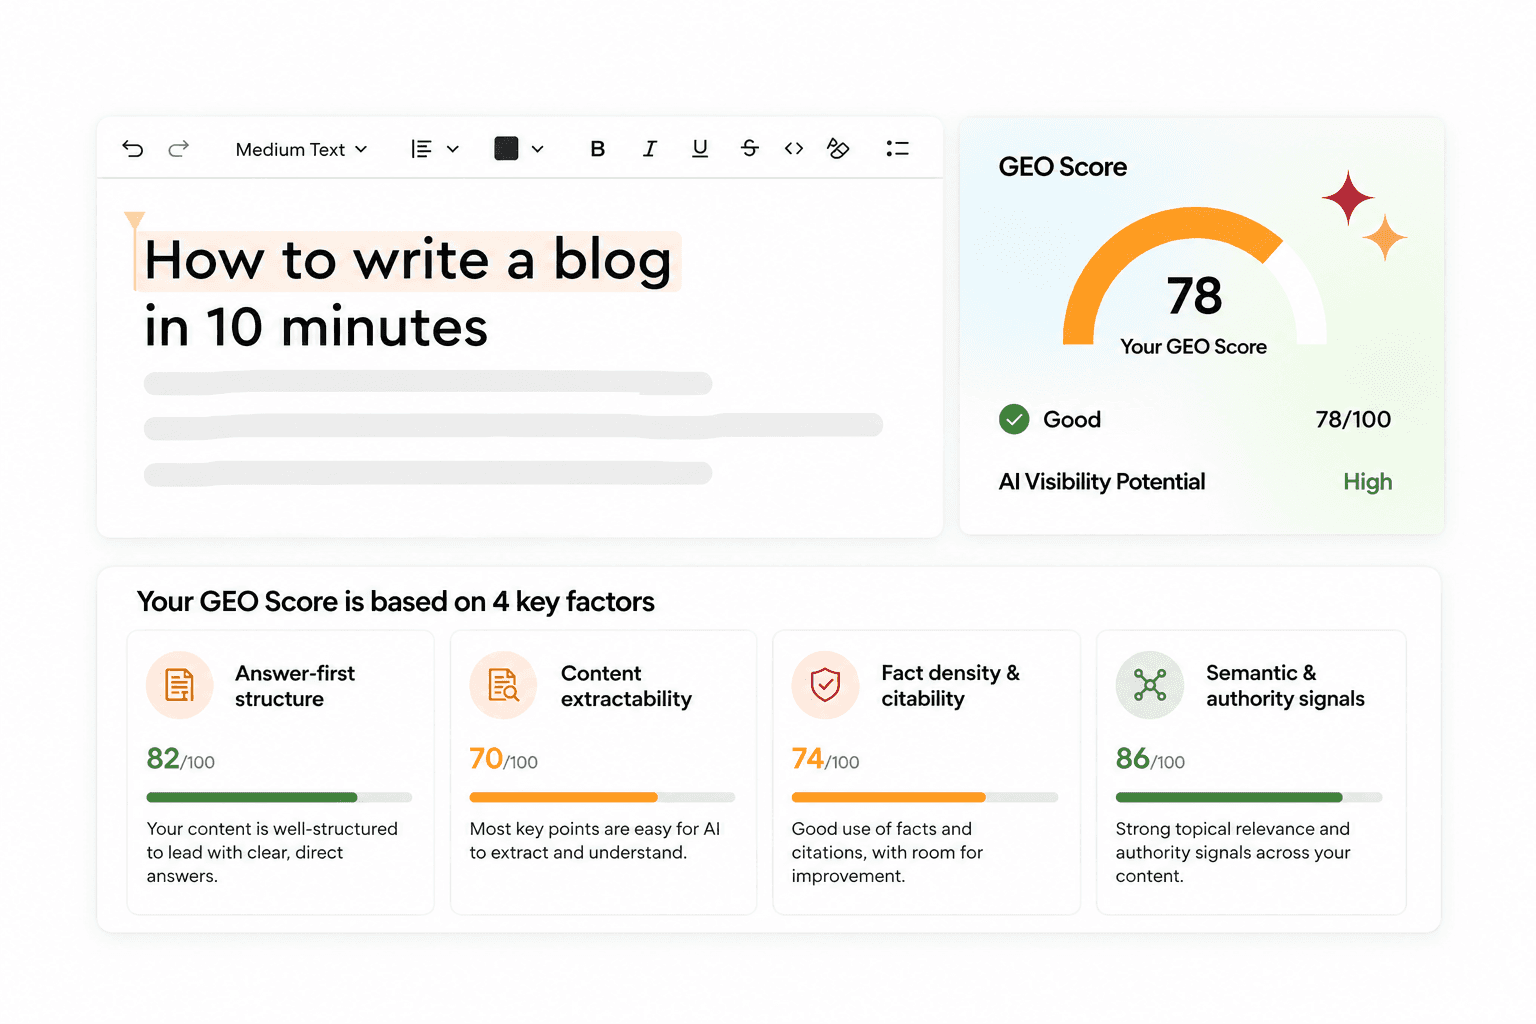Click the 'in 10 minutes' title line
Viewport: 1536px width, 1024px height.
click(x=316, y=327)
